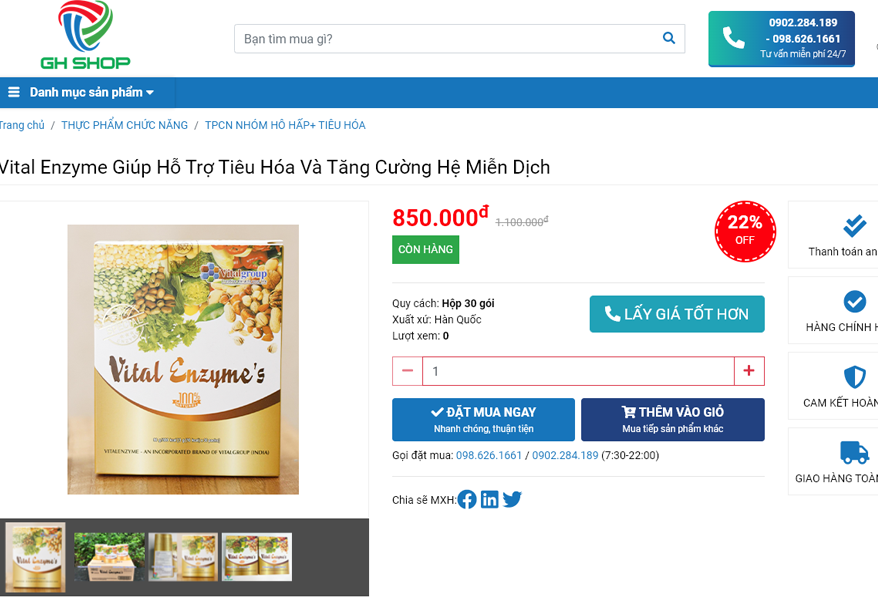Click LẤY GIÁ TỐT HƠN button
The width and height of the screenshot is (878, 603).
(x=677, y=314)
